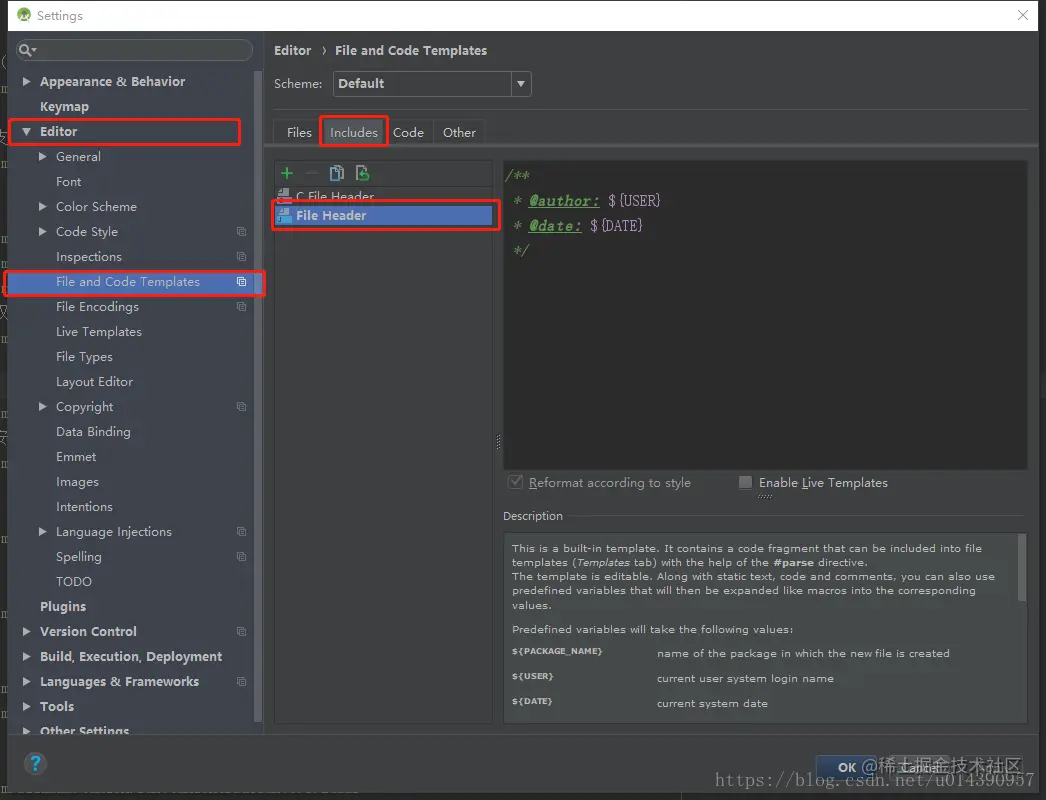
Task: Enable Live Templates checkbox
Action: tap(745, 482)
